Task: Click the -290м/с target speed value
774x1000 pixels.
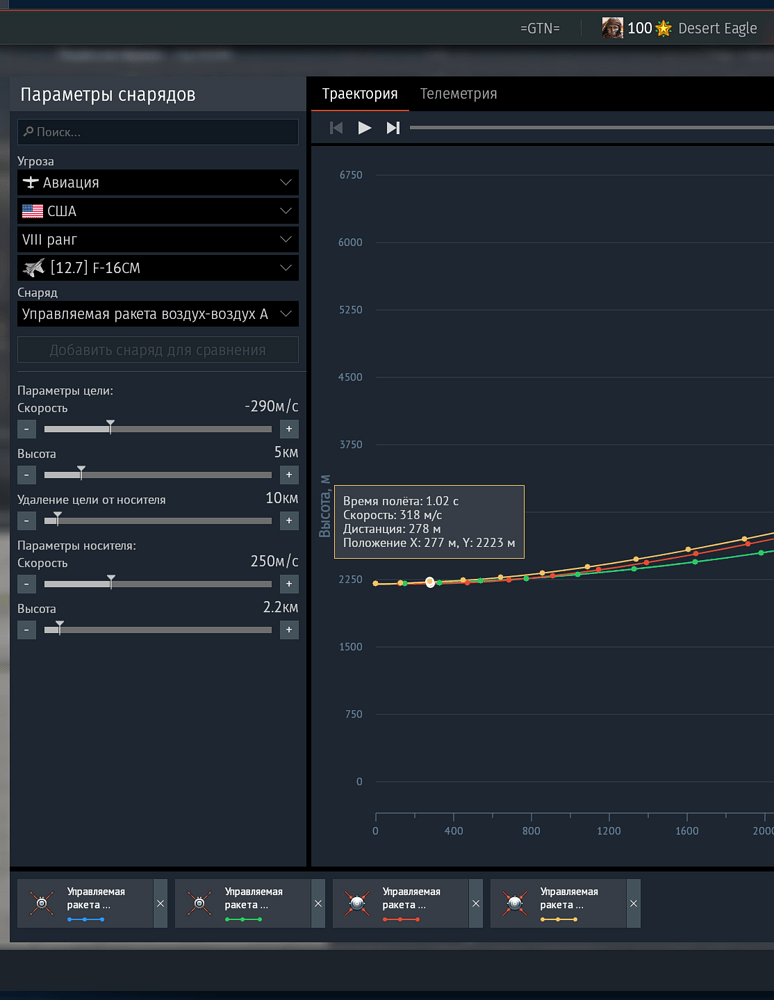Action: pyautogui.click(x=271, y=406)
